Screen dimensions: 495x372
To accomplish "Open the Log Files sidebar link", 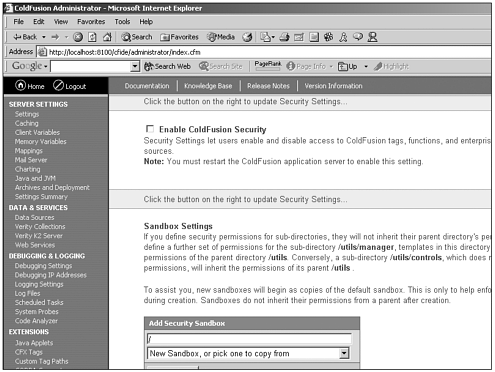I will coord(27,293).
